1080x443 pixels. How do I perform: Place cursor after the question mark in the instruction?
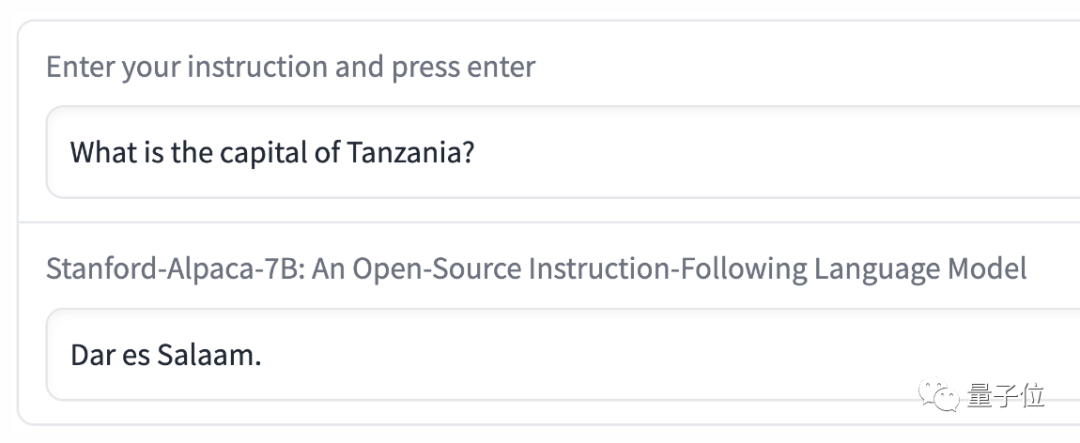(x=476, y=153)
